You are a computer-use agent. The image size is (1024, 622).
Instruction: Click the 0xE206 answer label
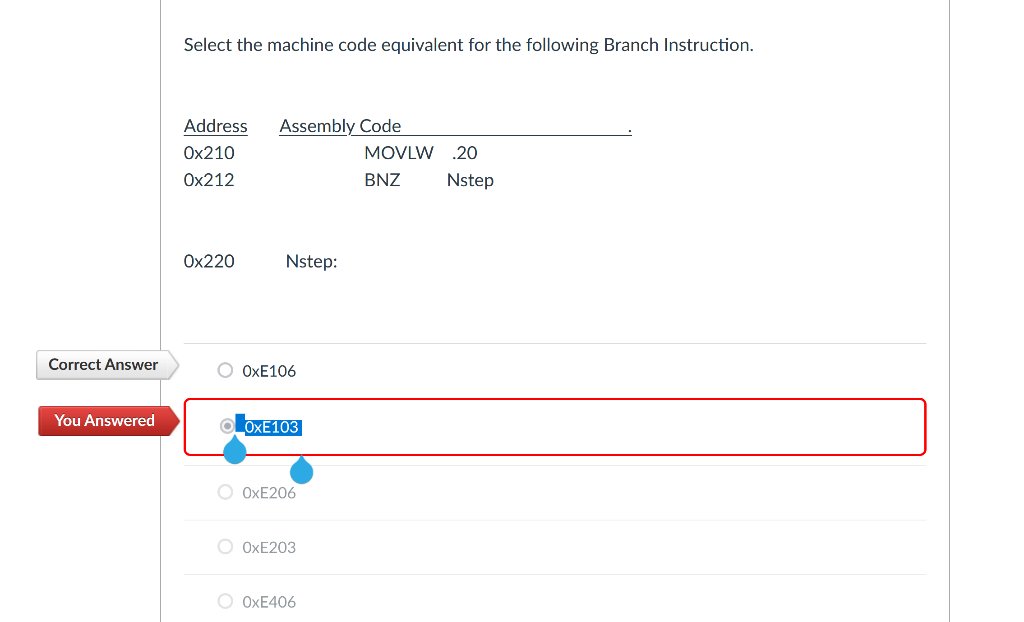point(268,492)
